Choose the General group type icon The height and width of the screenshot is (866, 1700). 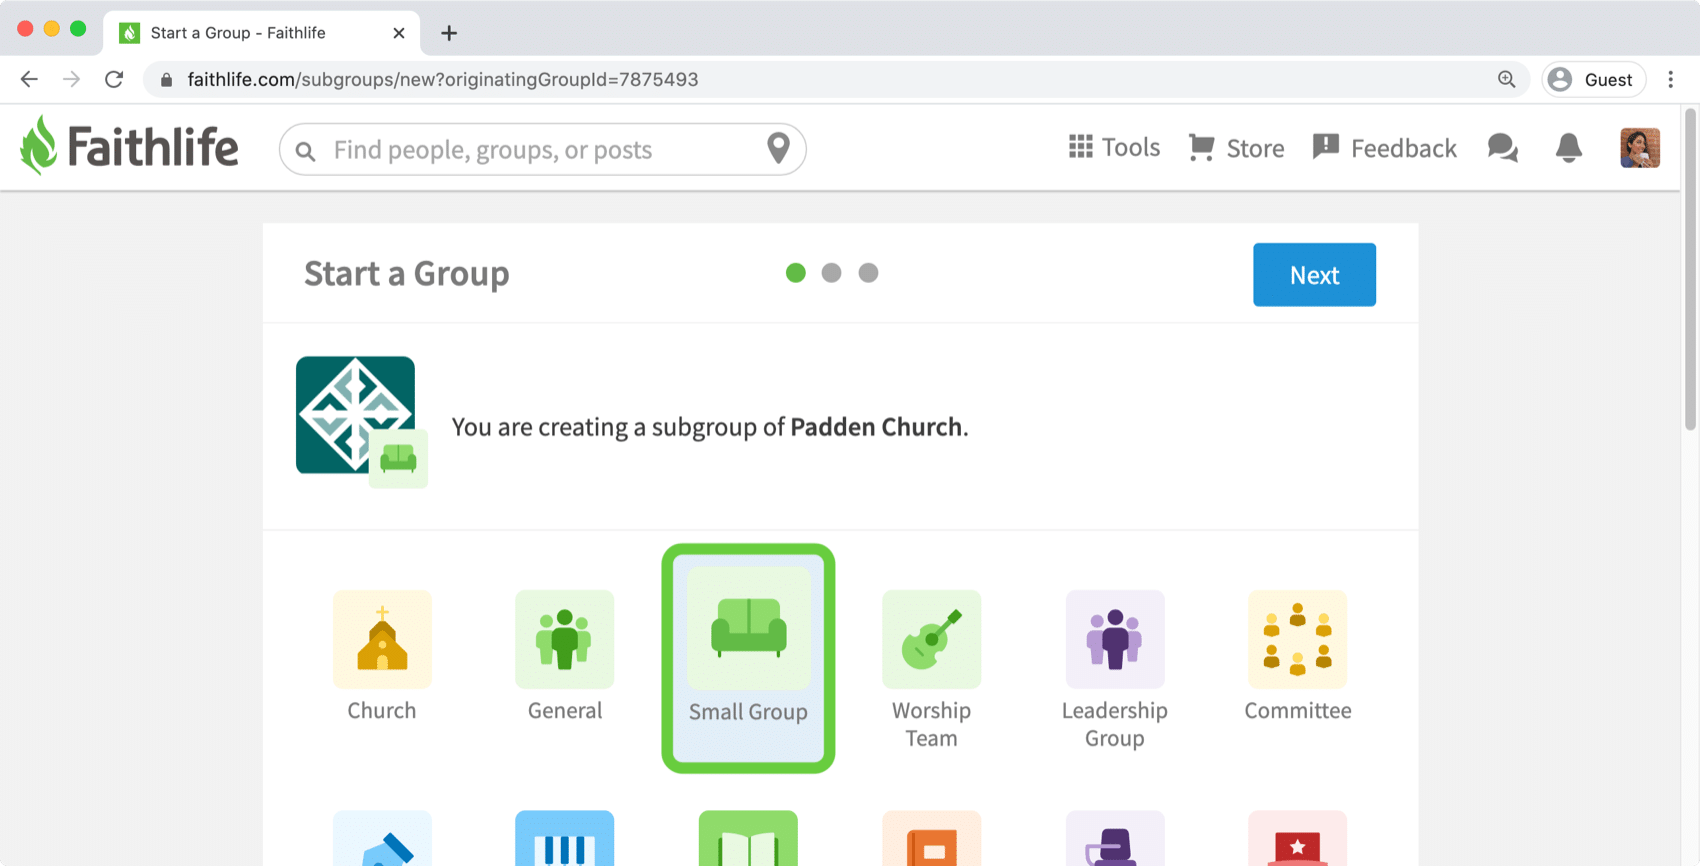[565, 639]
